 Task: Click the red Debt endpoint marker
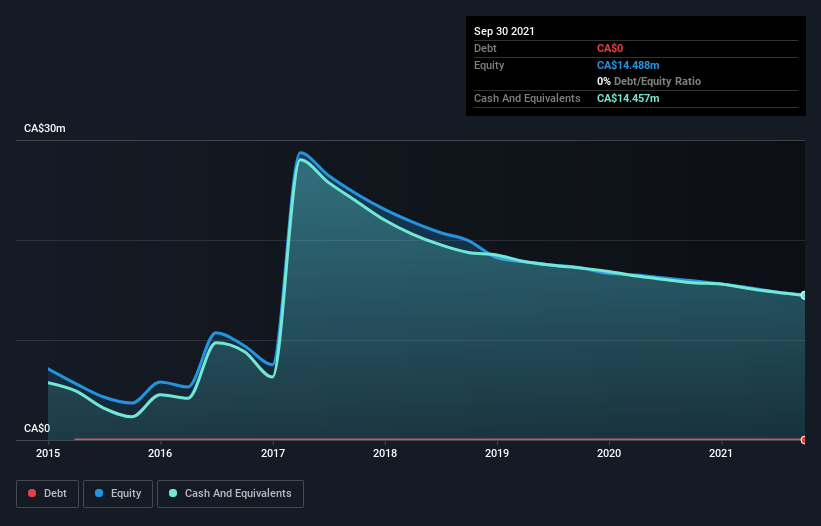(804, 440)
